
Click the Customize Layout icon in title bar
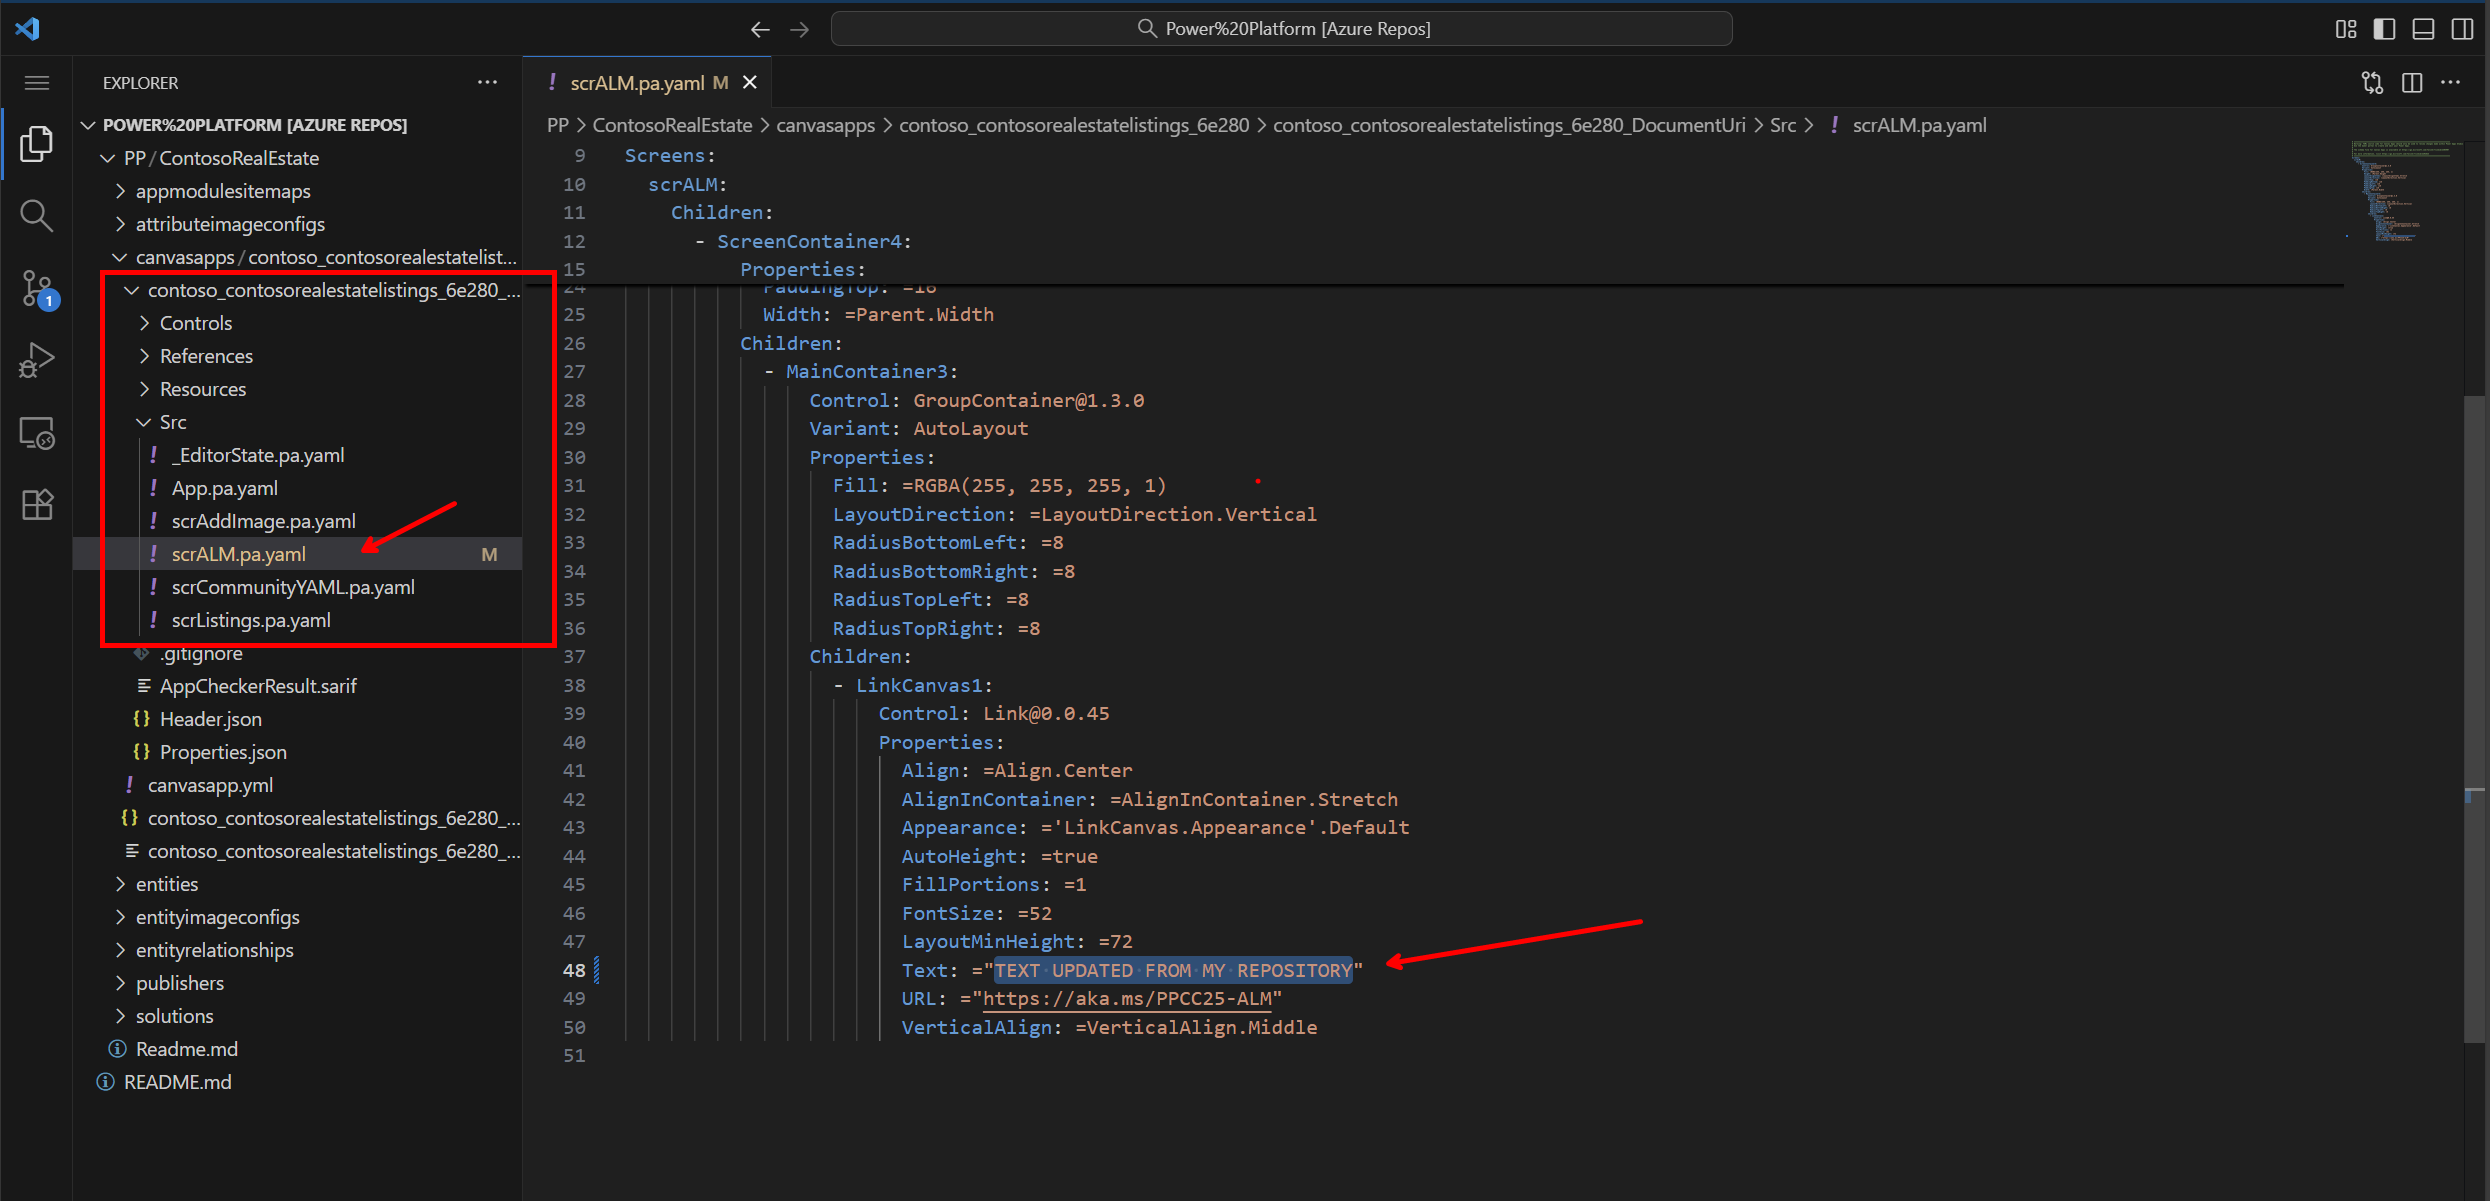coord(2346,28)
